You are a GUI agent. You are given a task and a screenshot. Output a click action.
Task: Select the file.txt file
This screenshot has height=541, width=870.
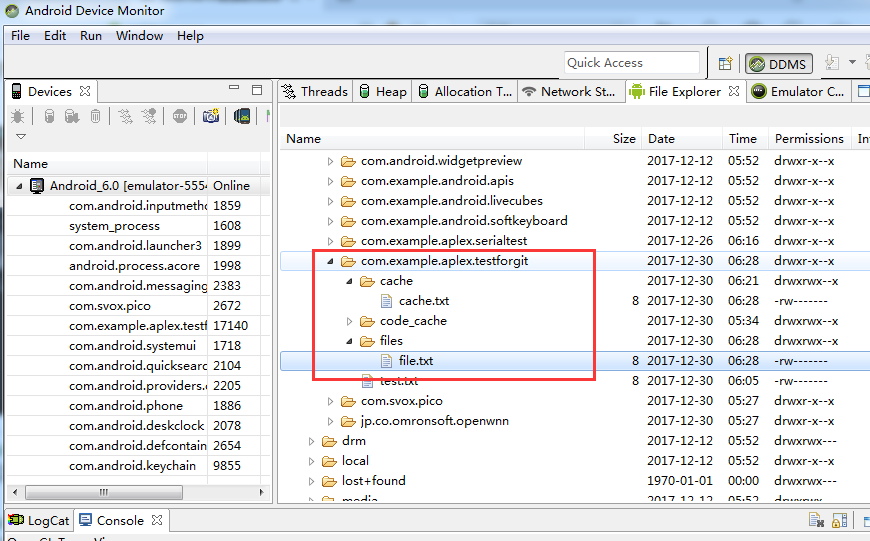tap(416, 361)
